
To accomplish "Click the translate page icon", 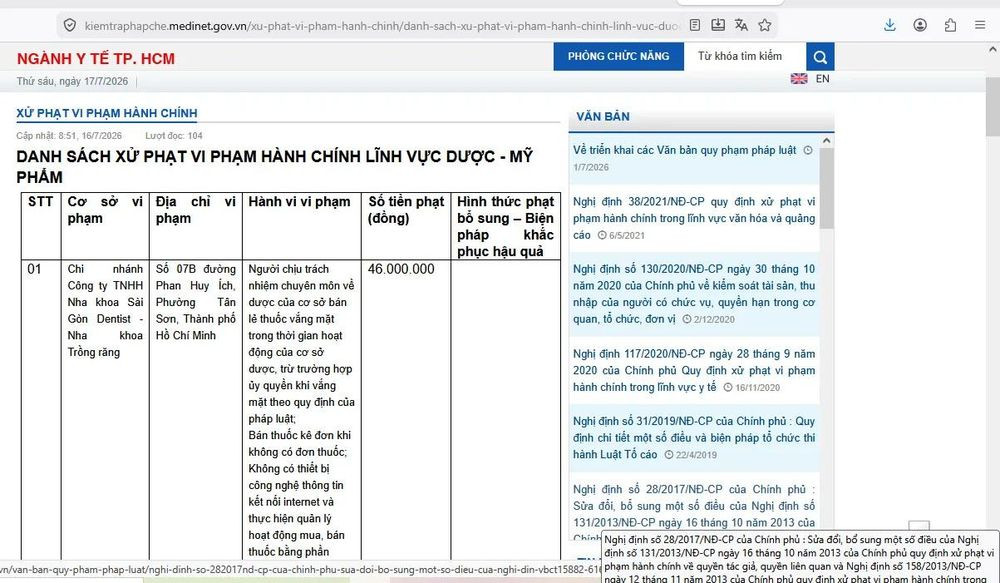I will [x=741, y=25].
